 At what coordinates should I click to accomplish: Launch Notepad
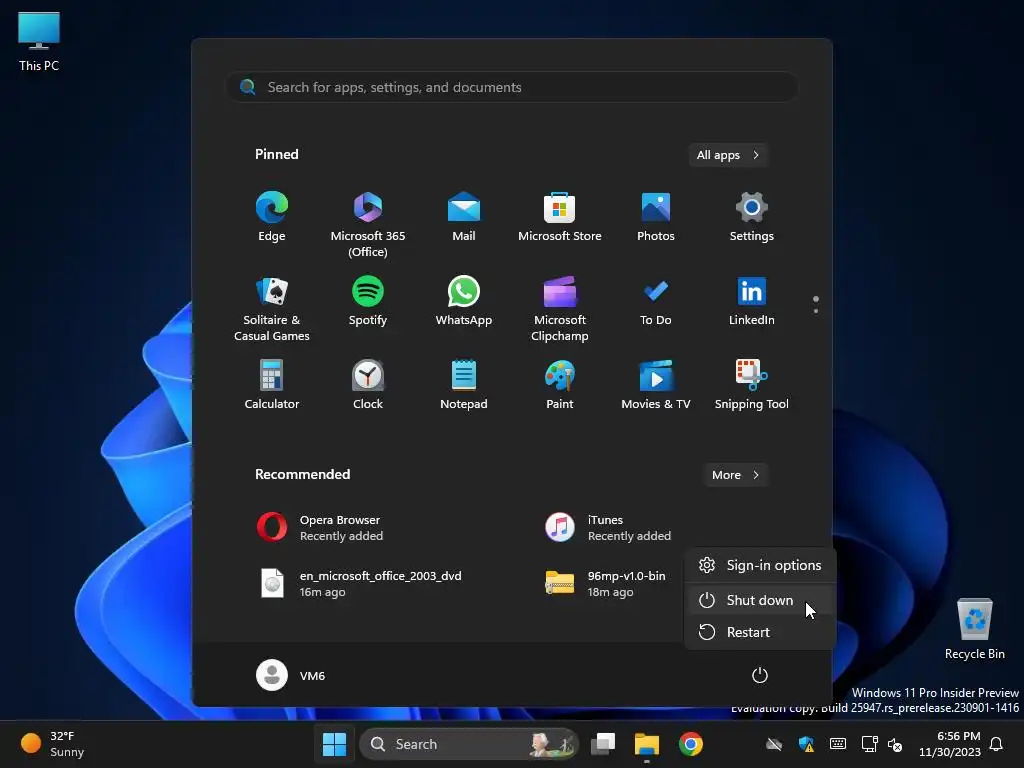[x=464, y=385]
